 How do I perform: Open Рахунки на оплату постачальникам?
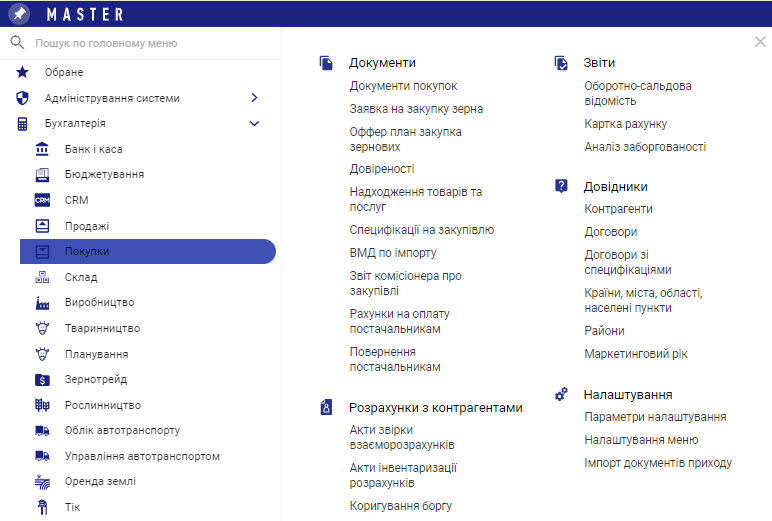pyautogui.click(x=399, y=321)
